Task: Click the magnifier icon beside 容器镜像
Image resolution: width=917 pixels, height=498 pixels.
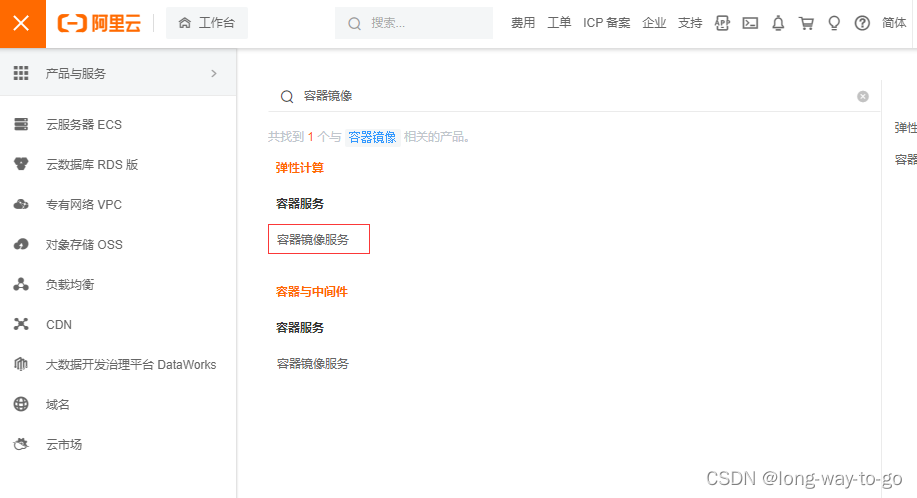Action: (x=287, y=96)
